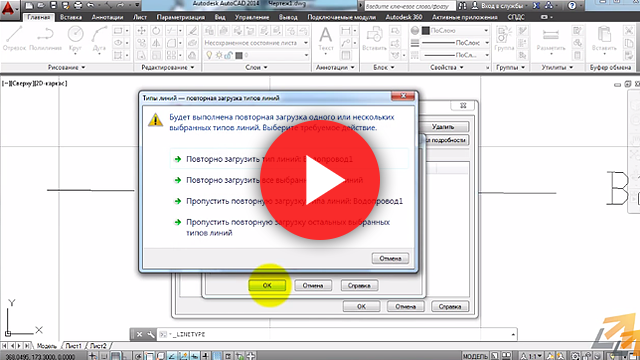Choose the Erase tool in Редактирование panel
The image size is (640, 360).
point(192,31)
